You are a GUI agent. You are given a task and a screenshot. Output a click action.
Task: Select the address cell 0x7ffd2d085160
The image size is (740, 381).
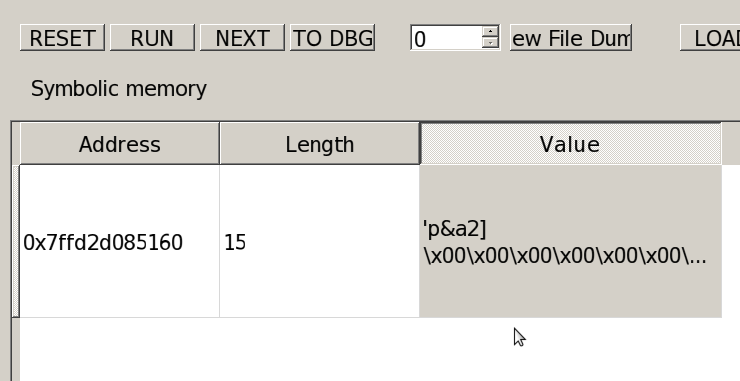119,241
